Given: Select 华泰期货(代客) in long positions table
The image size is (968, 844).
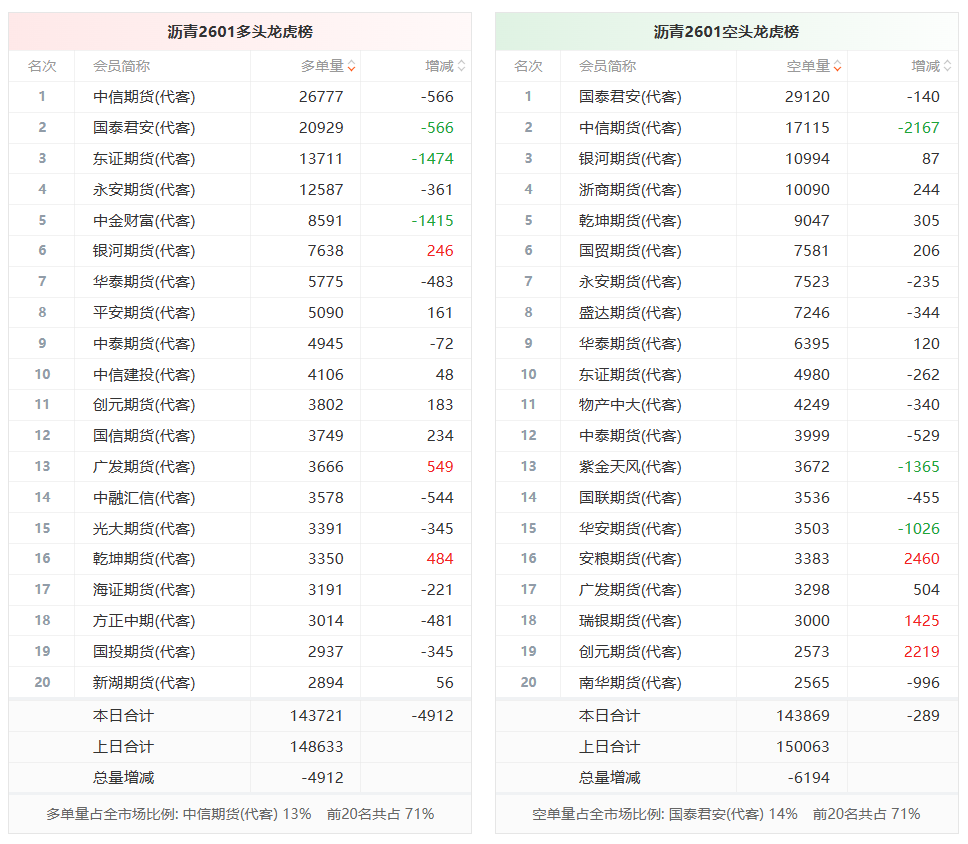Looking at the screenshot, I should (144, 282).
